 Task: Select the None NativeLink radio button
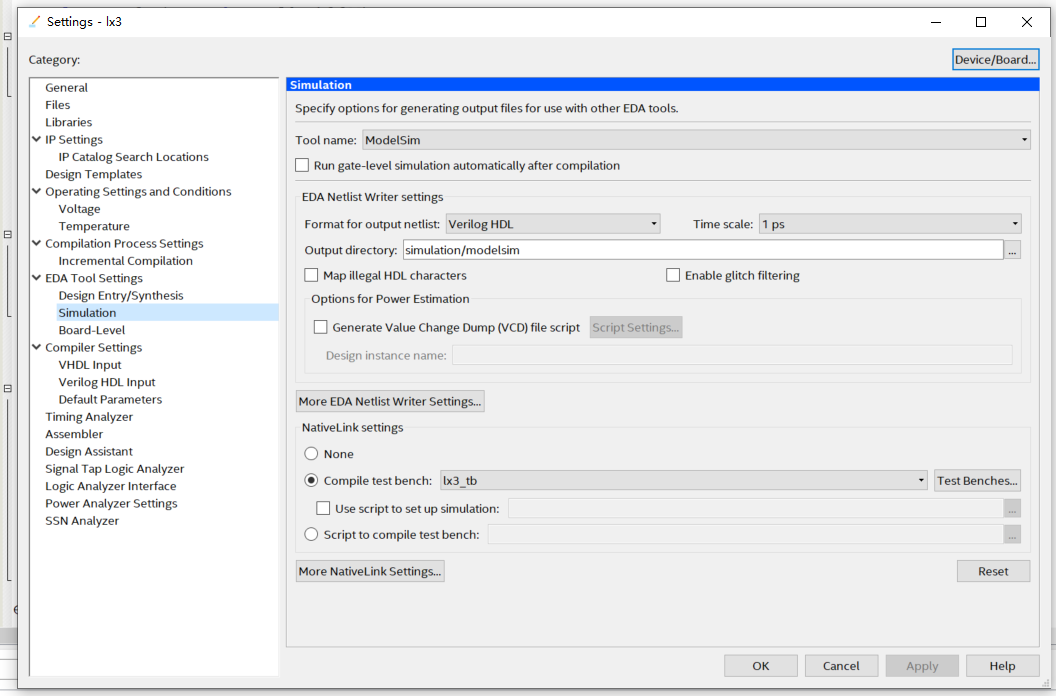(x=311, y=453)
